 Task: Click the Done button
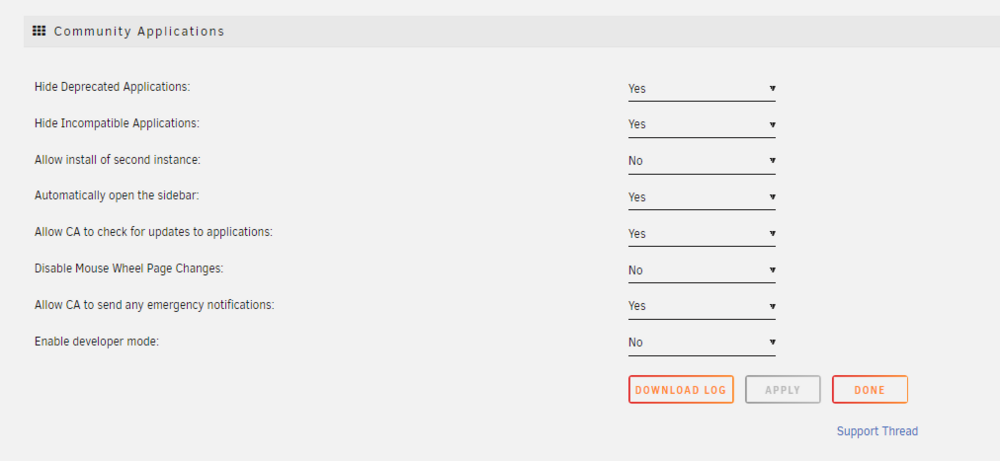point(869,390)
